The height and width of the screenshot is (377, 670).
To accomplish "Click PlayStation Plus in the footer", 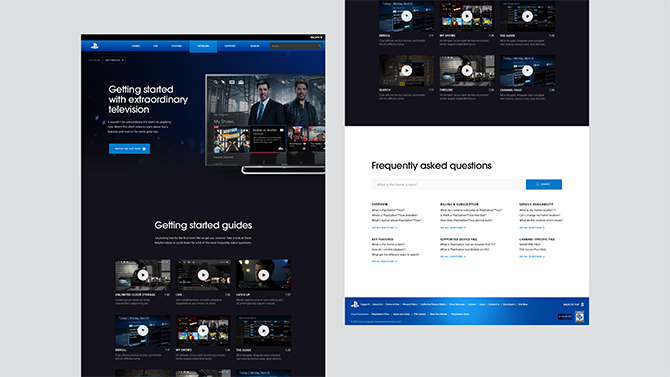I will [380, 314].
